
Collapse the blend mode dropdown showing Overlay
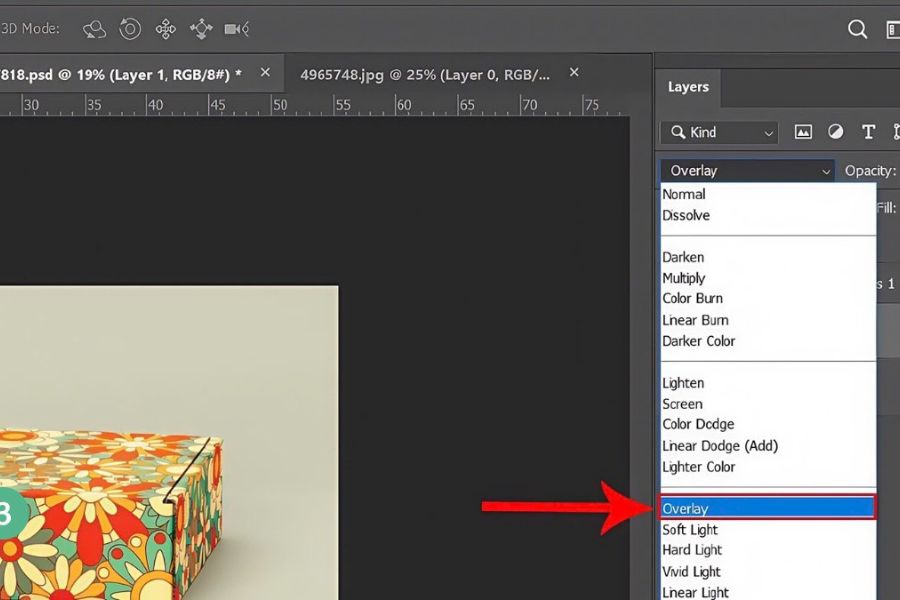coord(747,171)
